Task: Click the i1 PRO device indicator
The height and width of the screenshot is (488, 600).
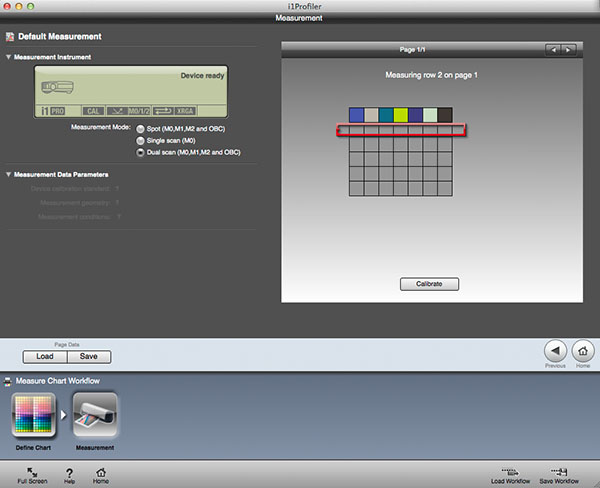Action: coord(53,111)
